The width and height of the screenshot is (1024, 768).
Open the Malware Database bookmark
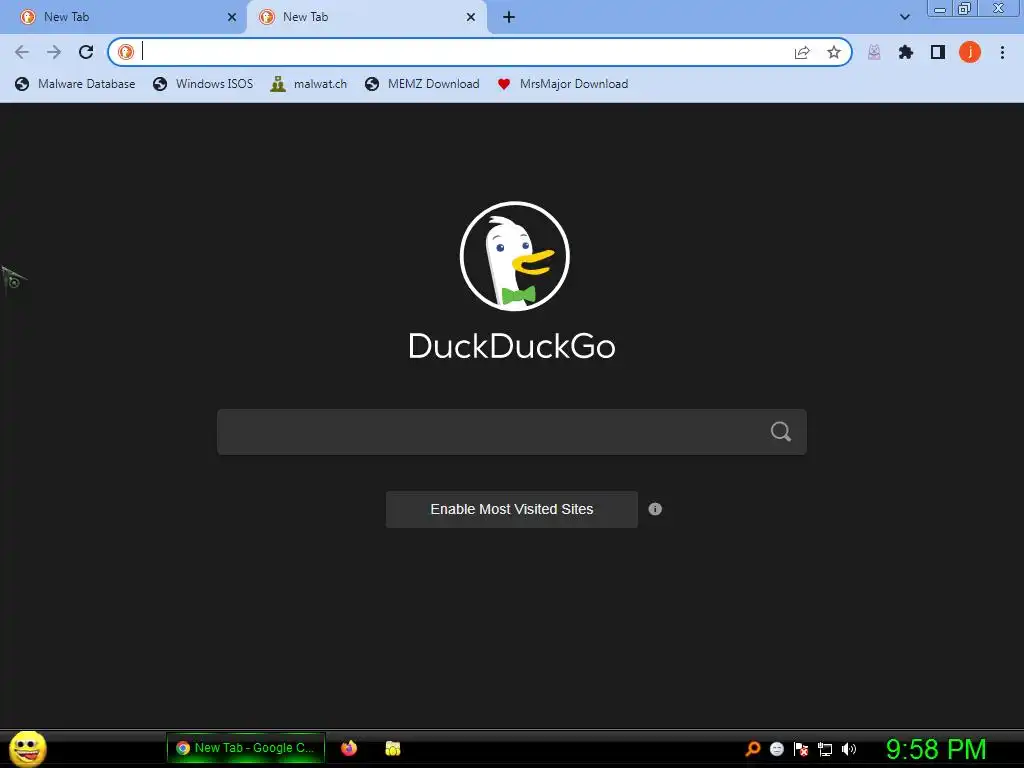pos(75,84)
